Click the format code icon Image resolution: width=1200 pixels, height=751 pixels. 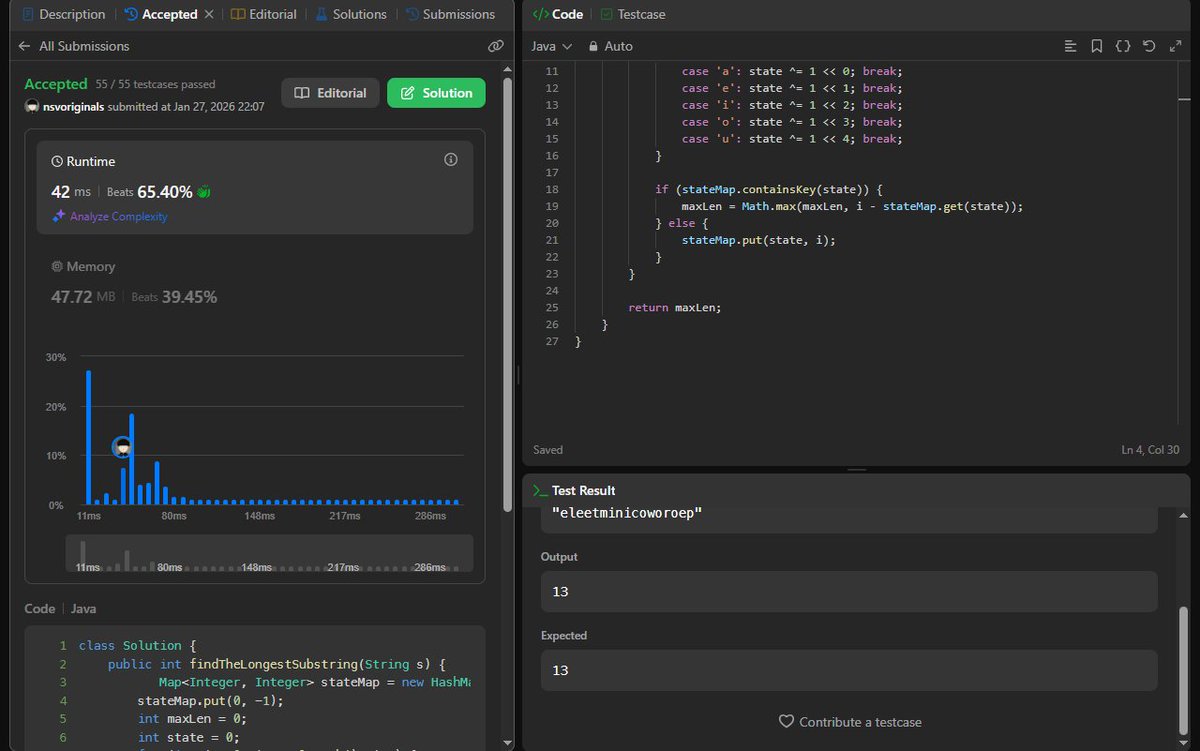pyautogui.click(x=1071, y=46)
